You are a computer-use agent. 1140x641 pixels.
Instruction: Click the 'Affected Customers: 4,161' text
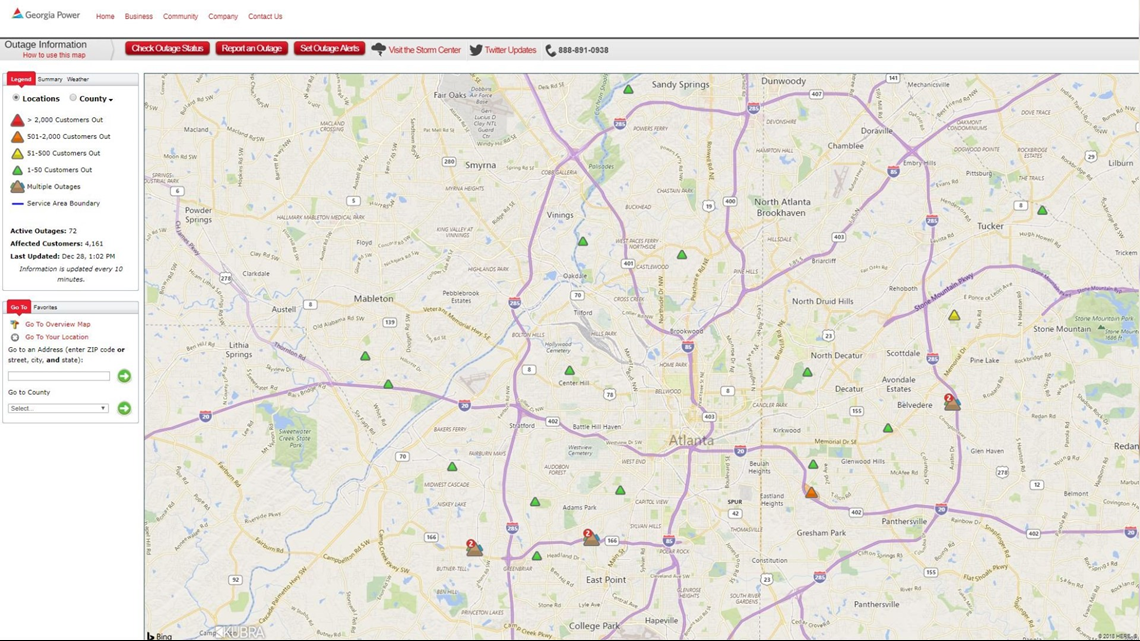pos(57,243)
